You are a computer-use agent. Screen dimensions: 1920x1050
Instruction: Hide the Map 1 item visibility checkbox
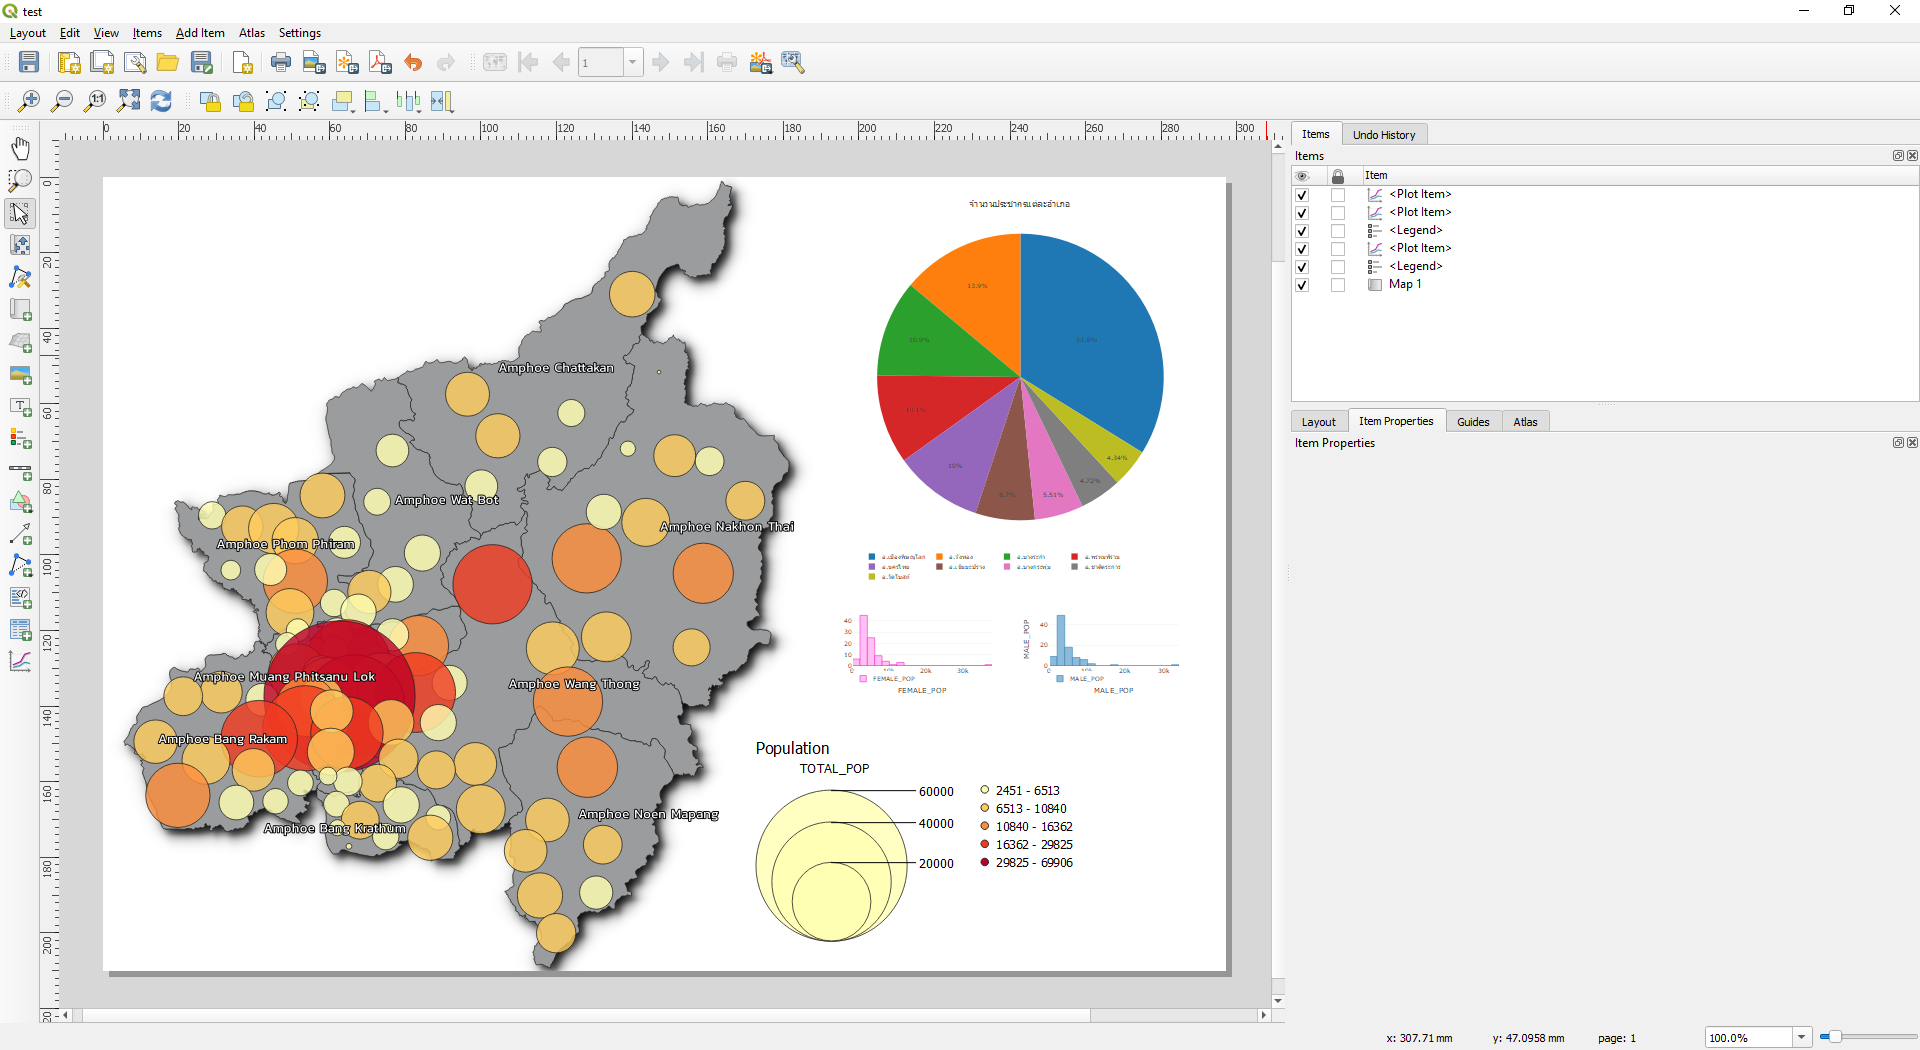click(x=1302, y=285)
